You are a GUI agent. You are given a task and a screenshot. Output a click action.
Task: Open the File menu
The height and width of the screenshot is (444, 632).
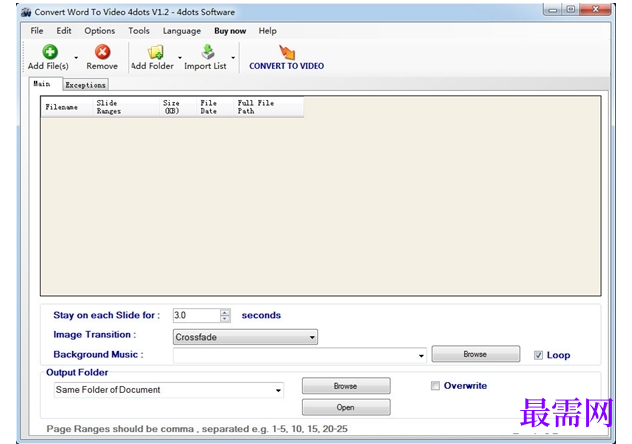37,31
